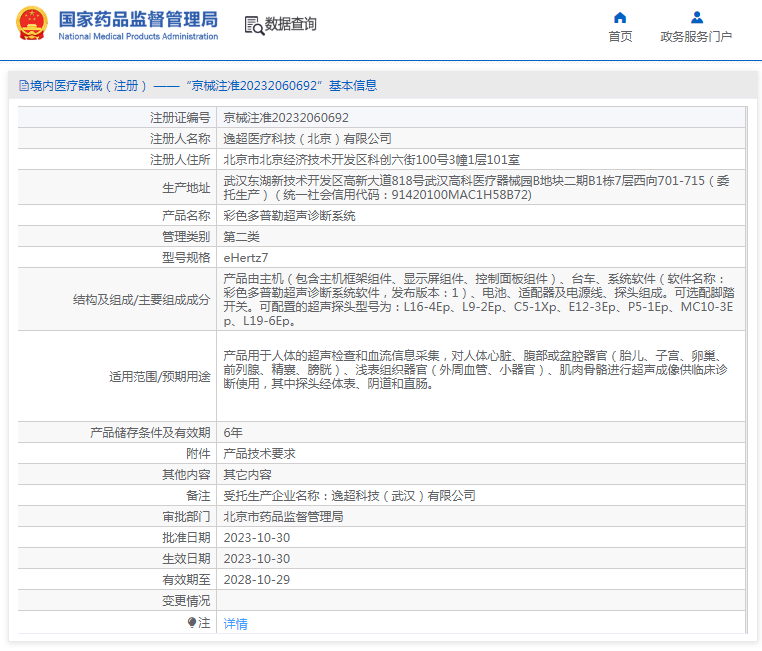
Task: Open the 数据查询 search icon
Action: (x=254, y=25)
